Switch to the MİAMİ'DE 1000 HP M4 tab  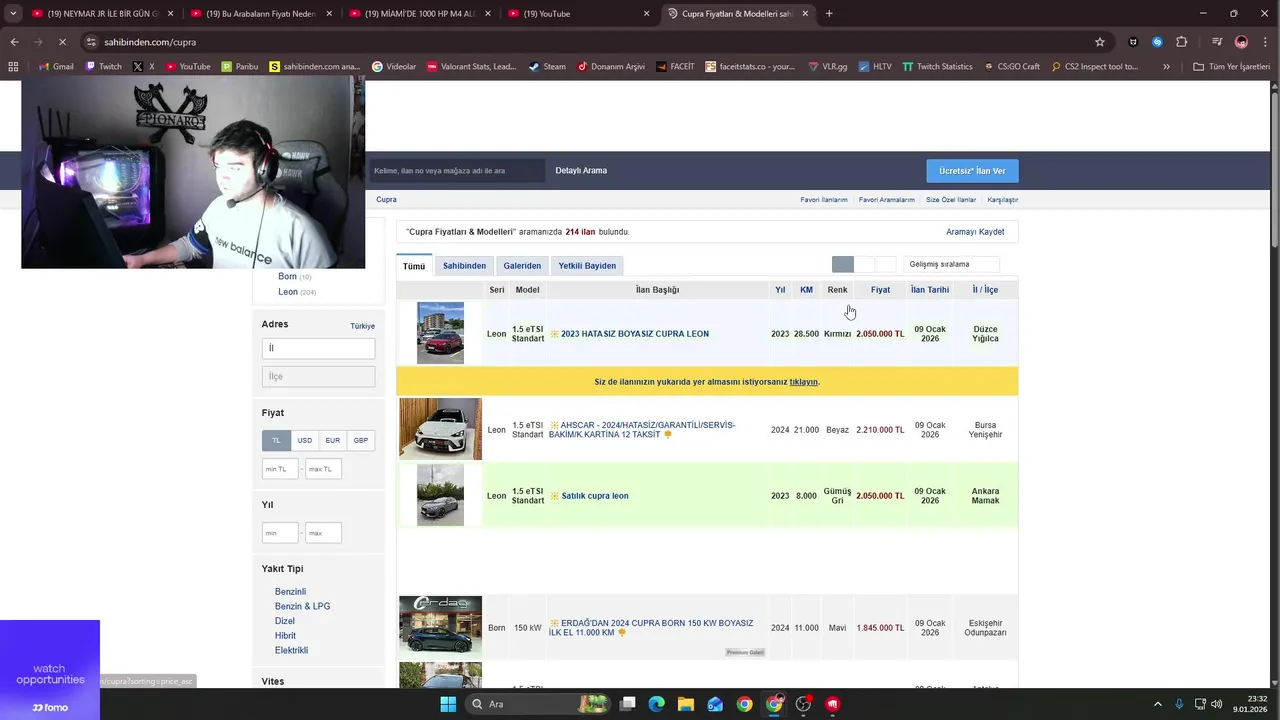pos(420,13)
